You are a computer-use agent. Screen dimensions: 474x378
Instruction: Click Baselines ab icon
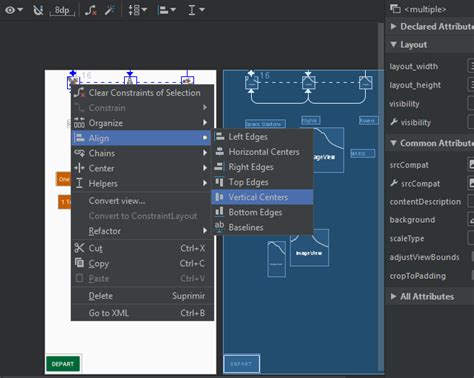pyautogui.click(x=219, y=226)
